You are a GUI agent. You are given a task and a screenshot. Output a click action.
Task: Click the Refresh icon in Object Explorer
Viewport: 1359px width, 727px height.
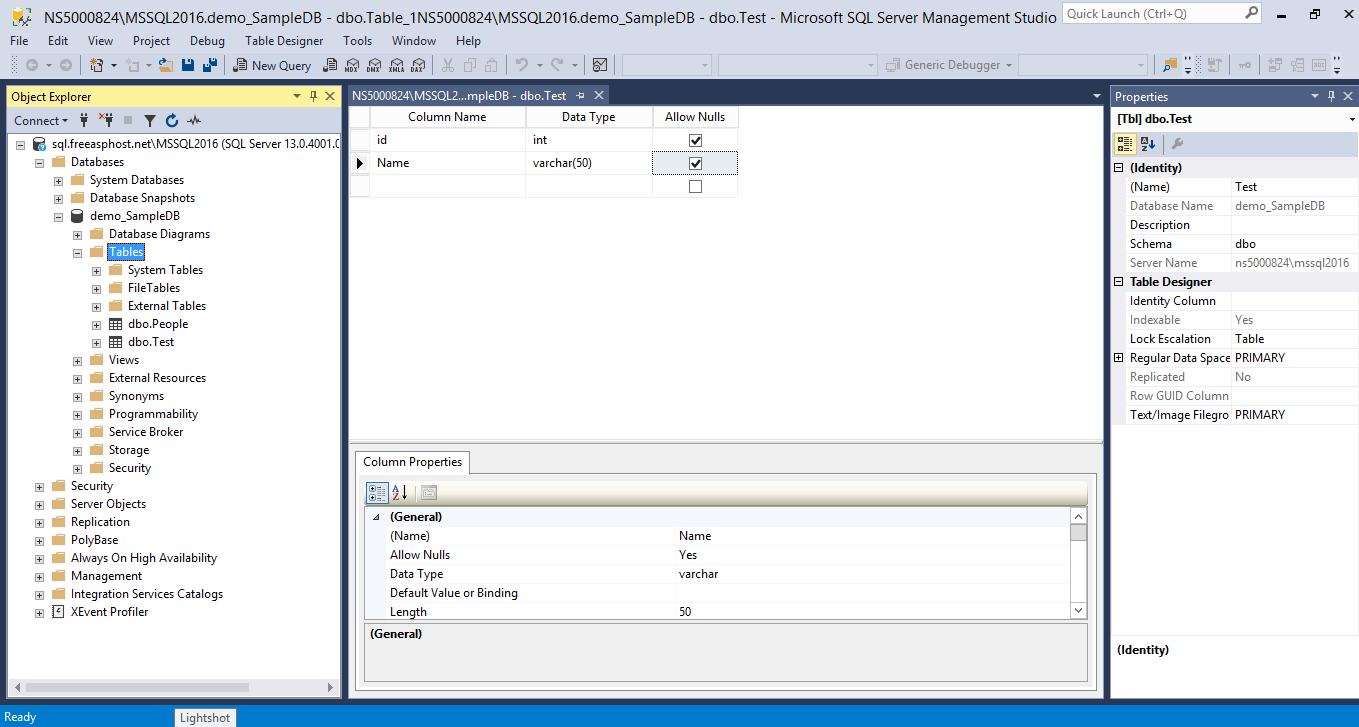pos(171,120)
